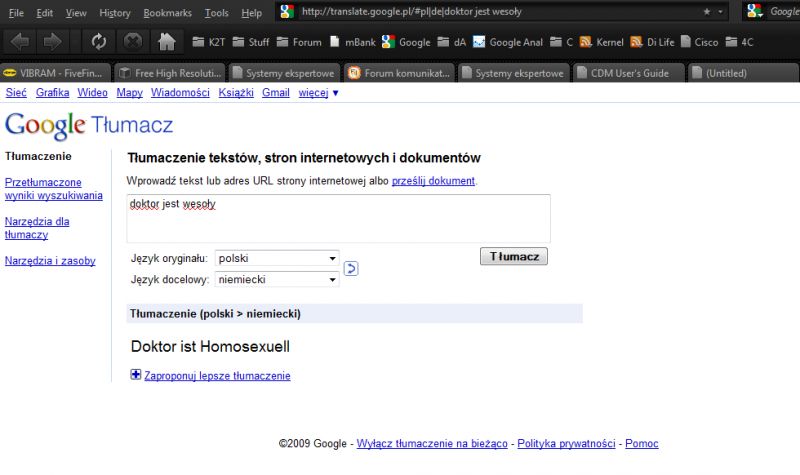Click the search engine icon in search box

(755, 11)
